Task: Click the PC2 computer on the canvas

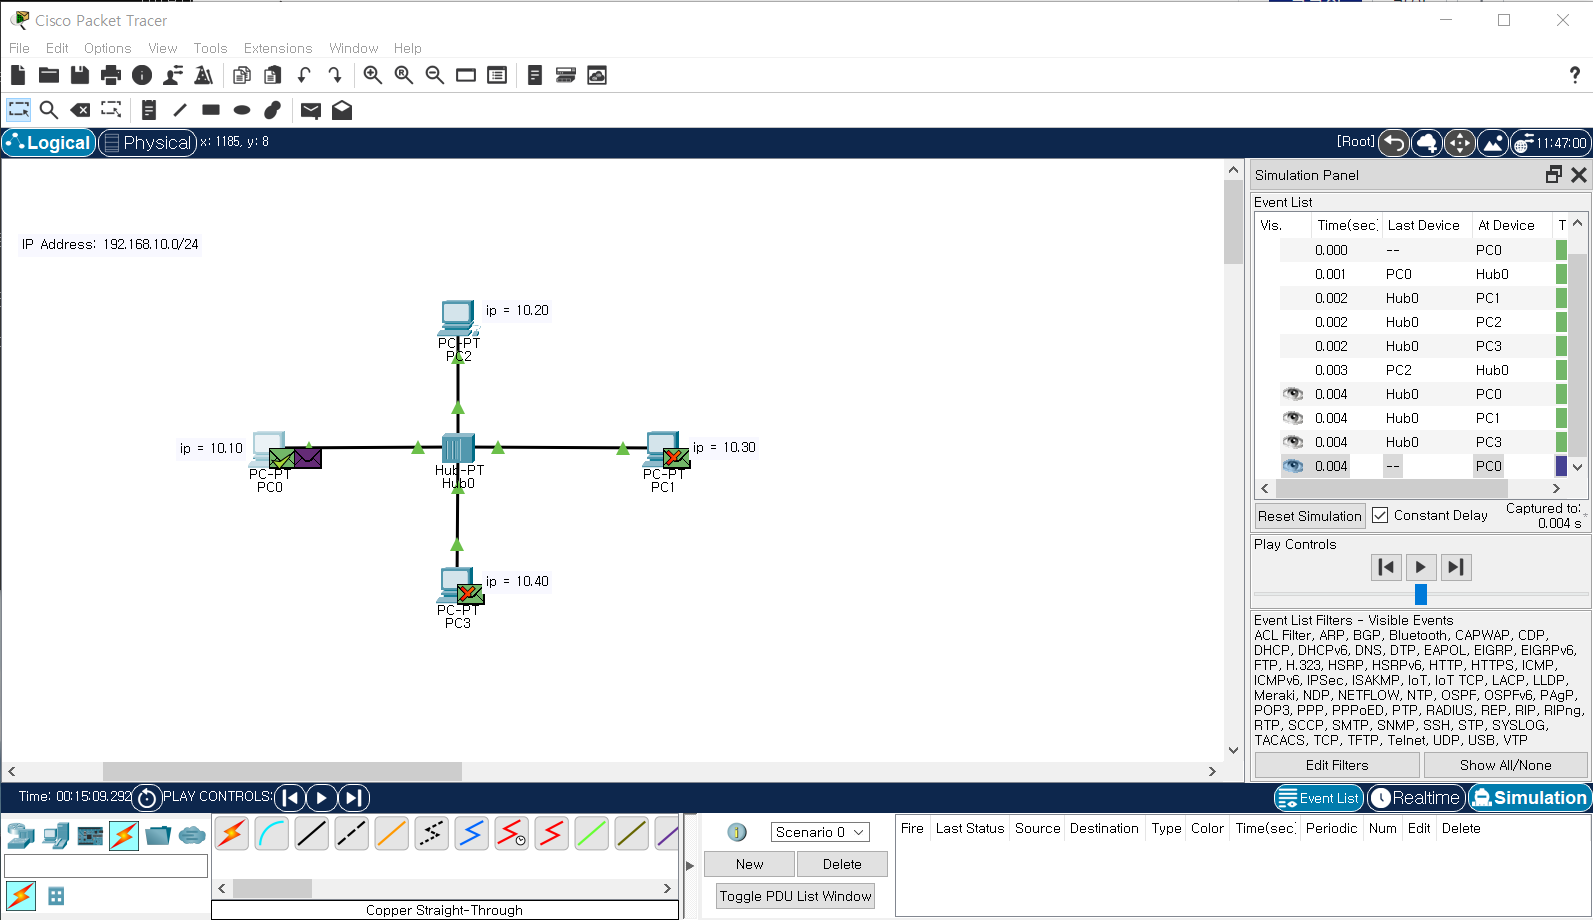Action: pyautogui.click(x=457, y=318)
